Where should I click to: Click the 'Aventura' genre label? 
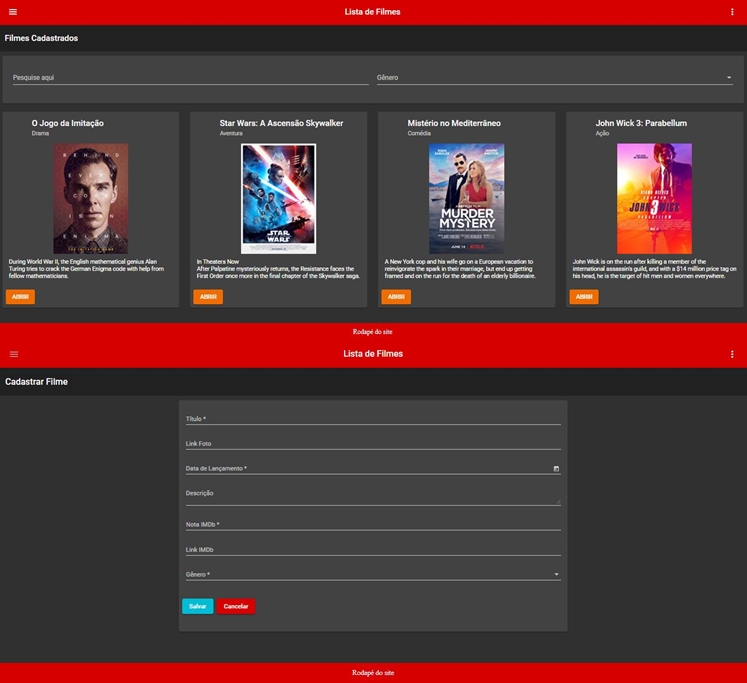coord(231,133)
